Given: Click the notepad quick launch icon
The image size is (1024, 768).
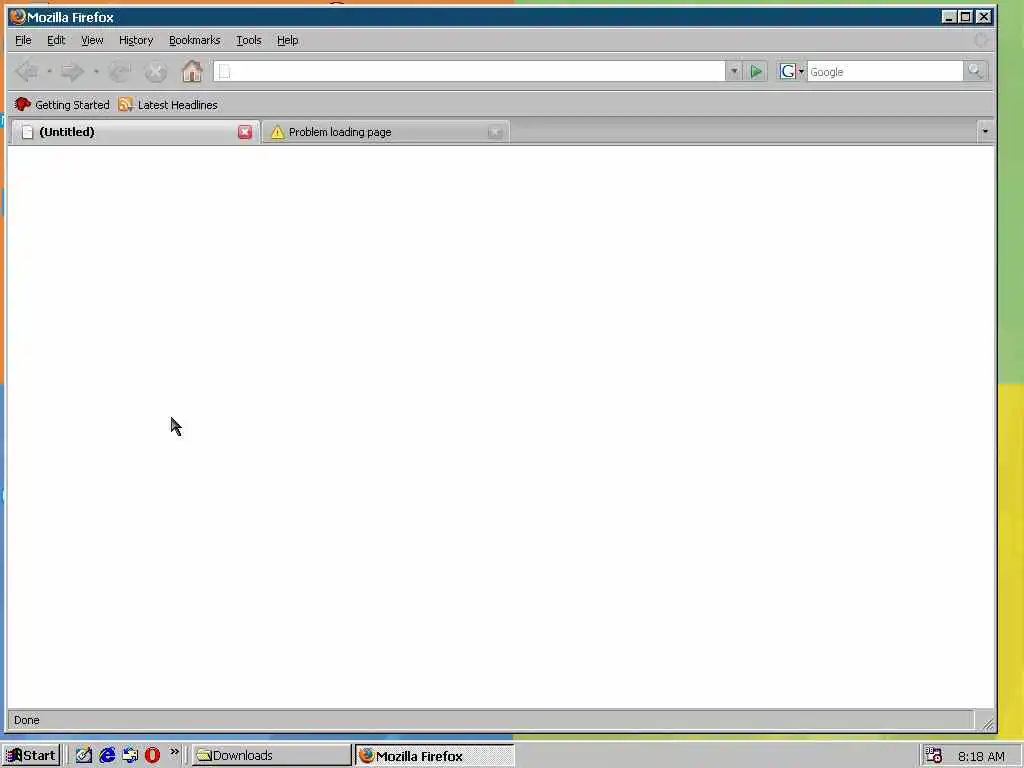Looking at the screenshot, I should [x=84, y=756].
